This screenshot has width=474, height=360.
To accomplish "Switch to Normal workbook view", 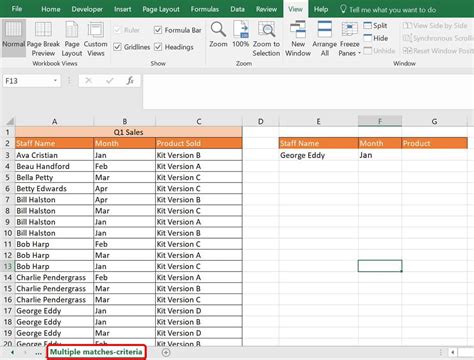I will point(13,38).
